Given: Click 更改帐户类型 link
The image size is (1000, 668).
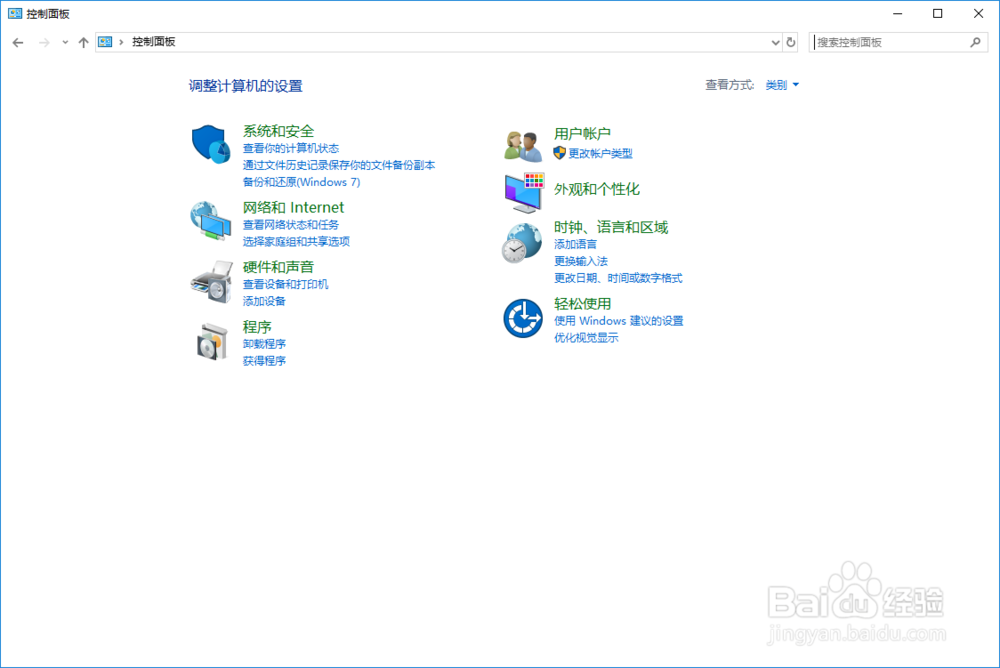Looking at the screenshot, I should pyautogui.click(x=601, y=153).
